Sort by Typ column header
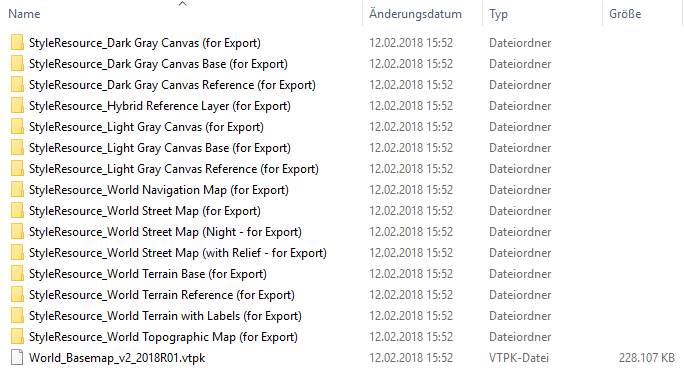The height and width of the screenshot is (376, 684). (499, 14)
